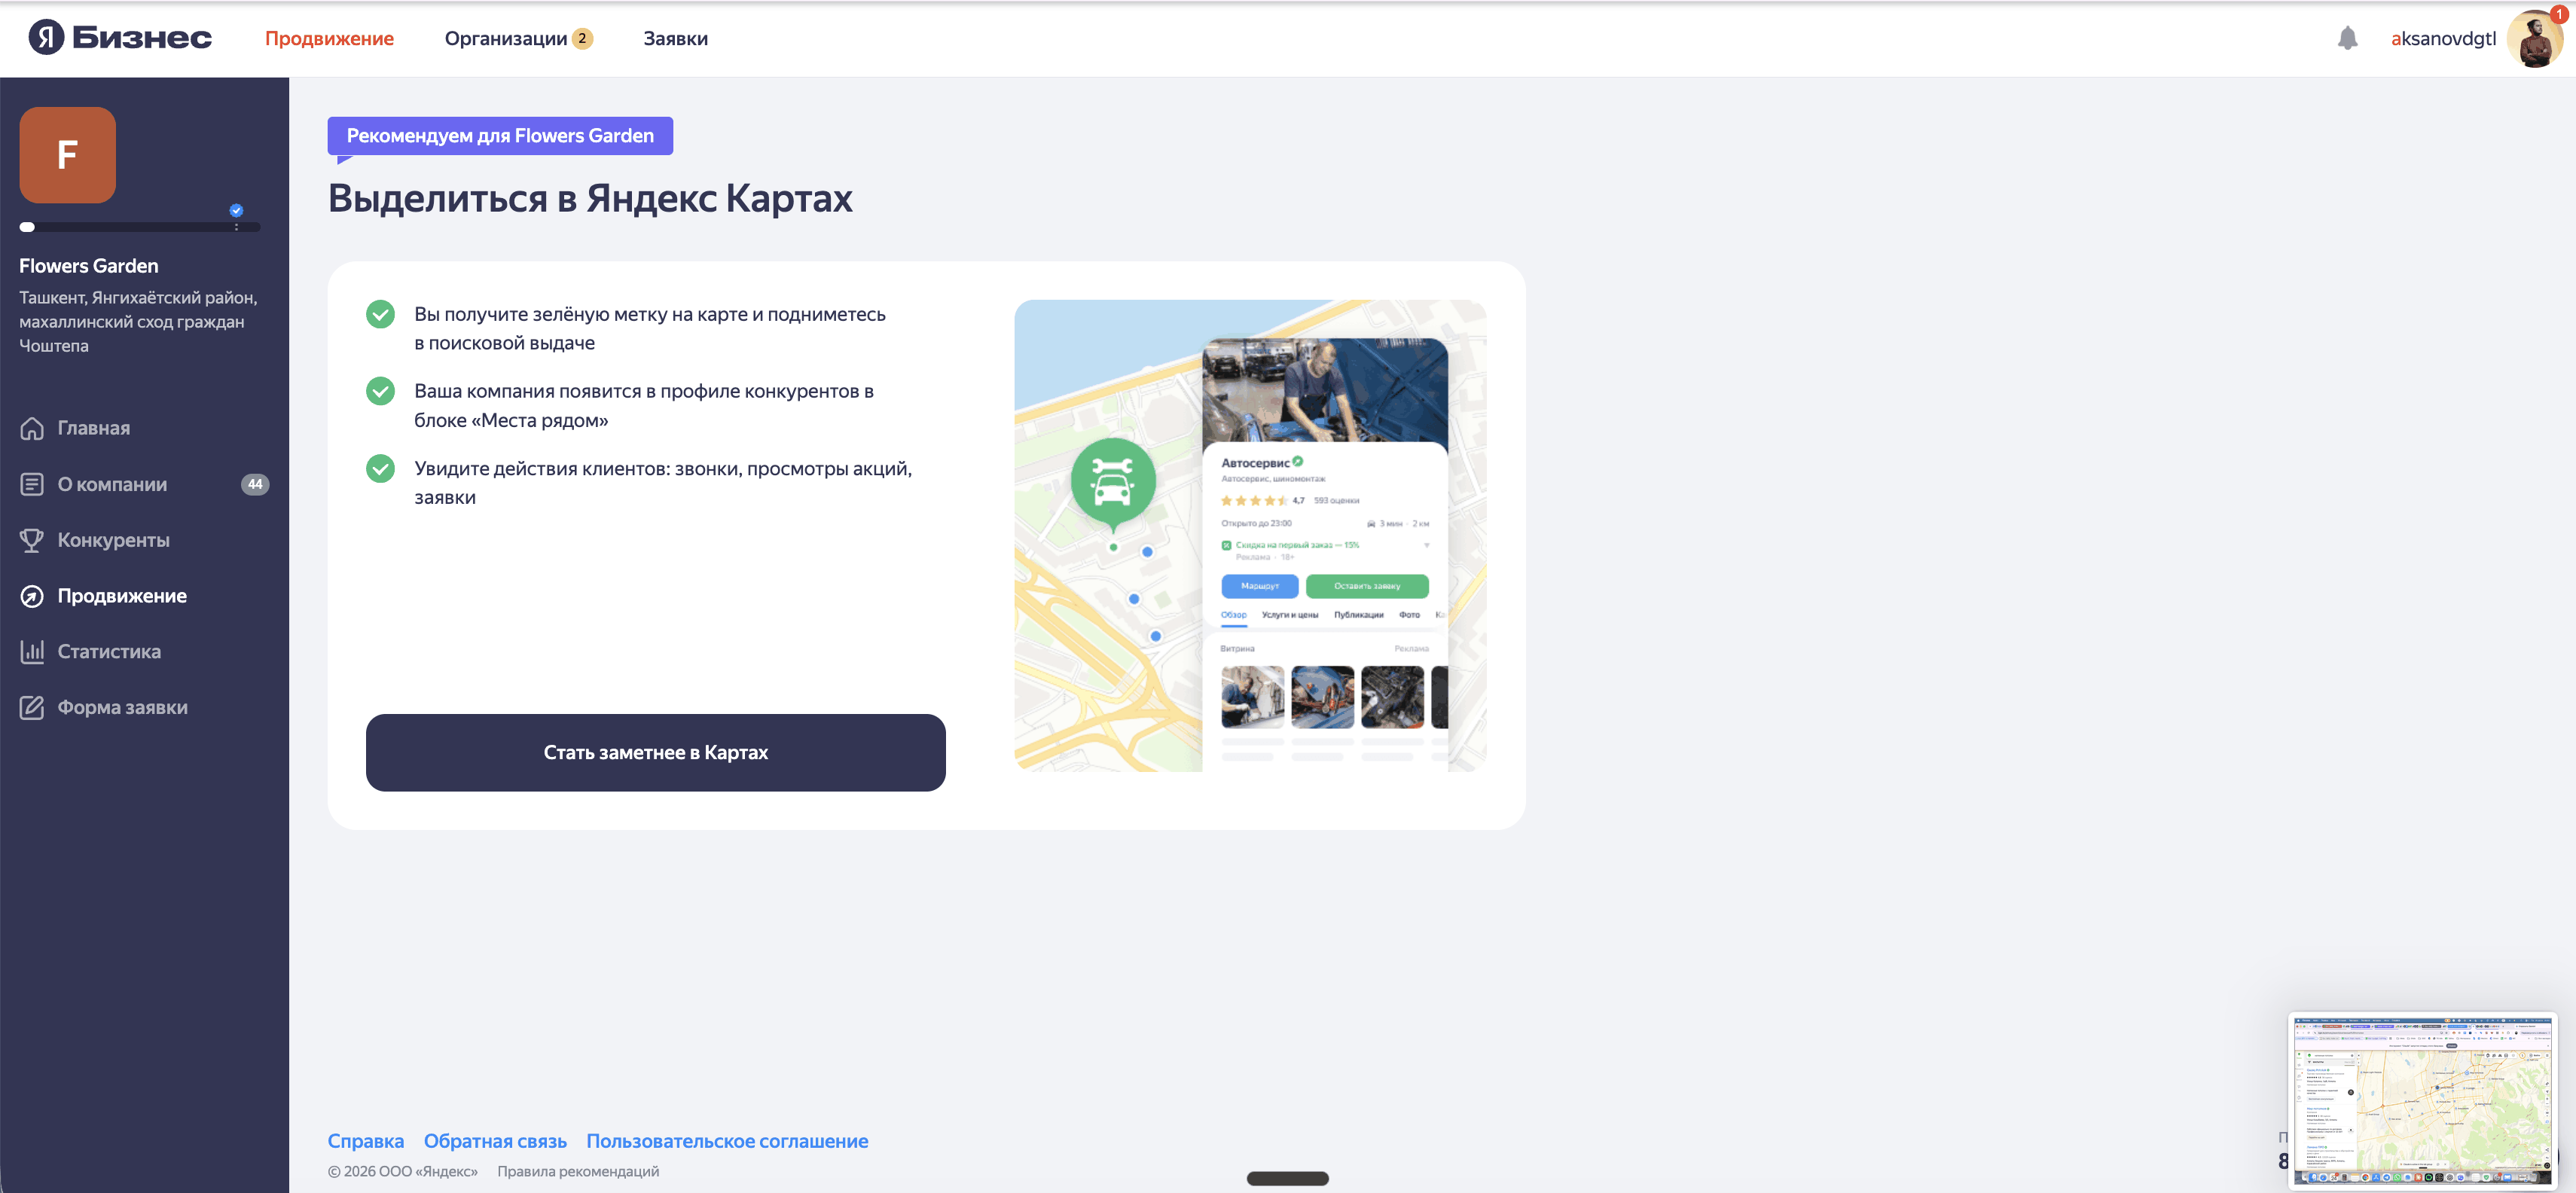Click the Главная home icon
The height and width of the screenshot is (1193, 2576).
[x=32, y=428]
